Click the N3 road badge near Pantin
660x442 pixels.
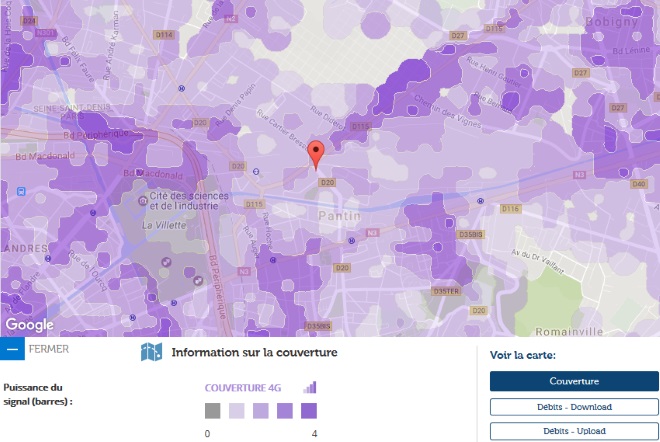coord(372,232)
